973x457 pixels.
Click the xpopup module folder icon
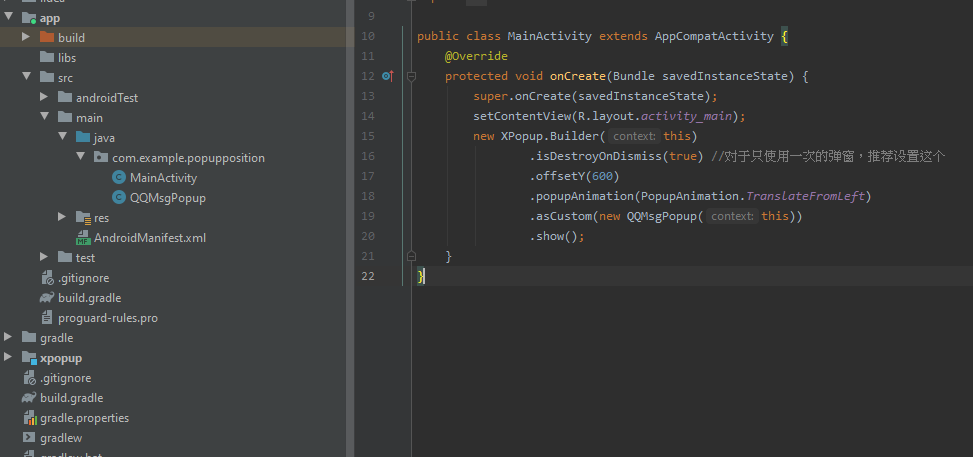tap(29, 358)
